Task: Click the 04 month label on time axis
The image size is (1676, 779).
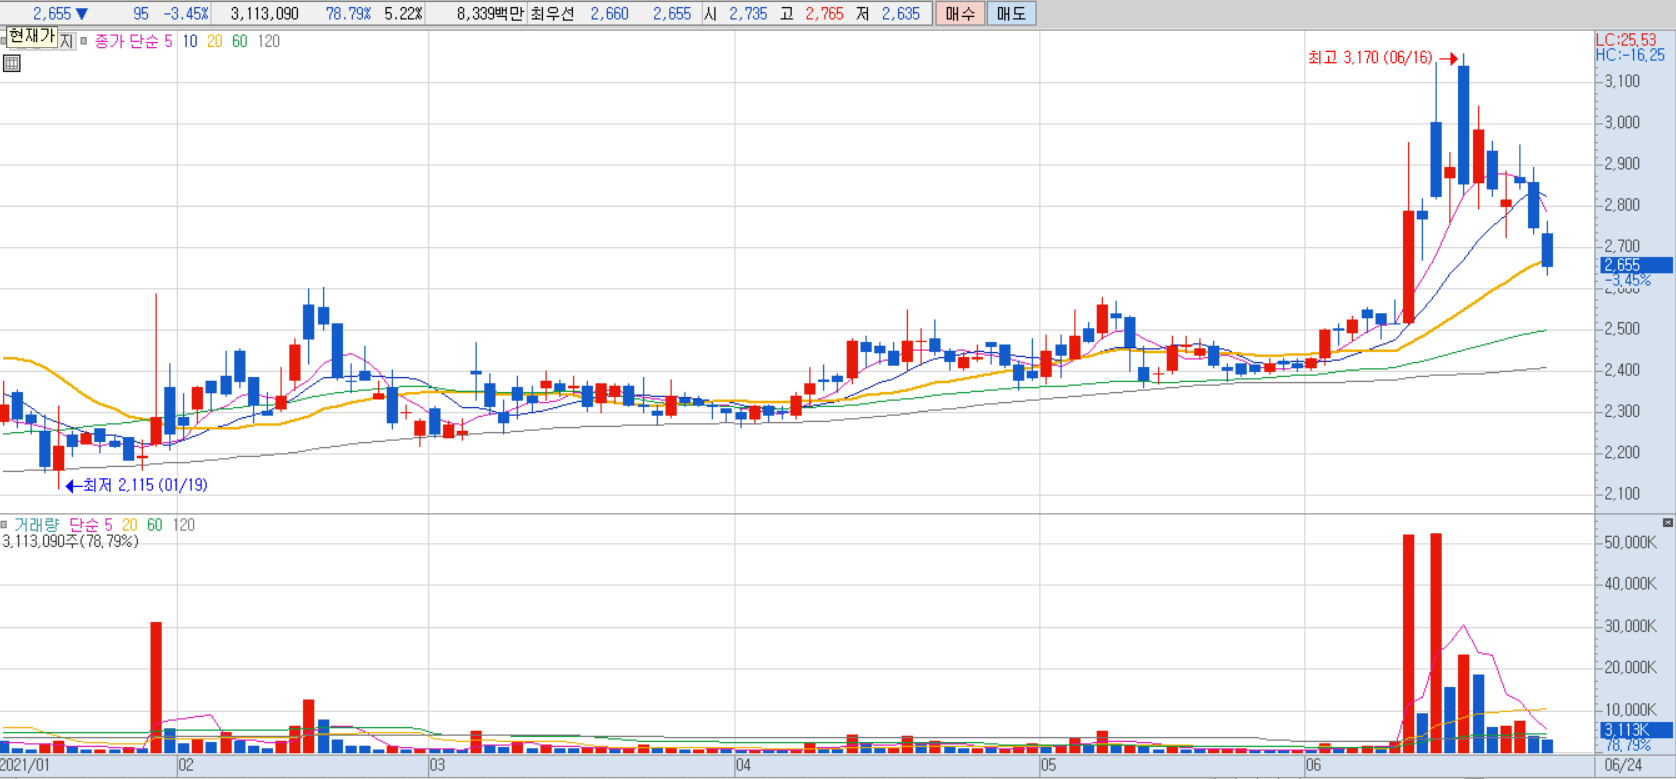Action: [743, 765]
